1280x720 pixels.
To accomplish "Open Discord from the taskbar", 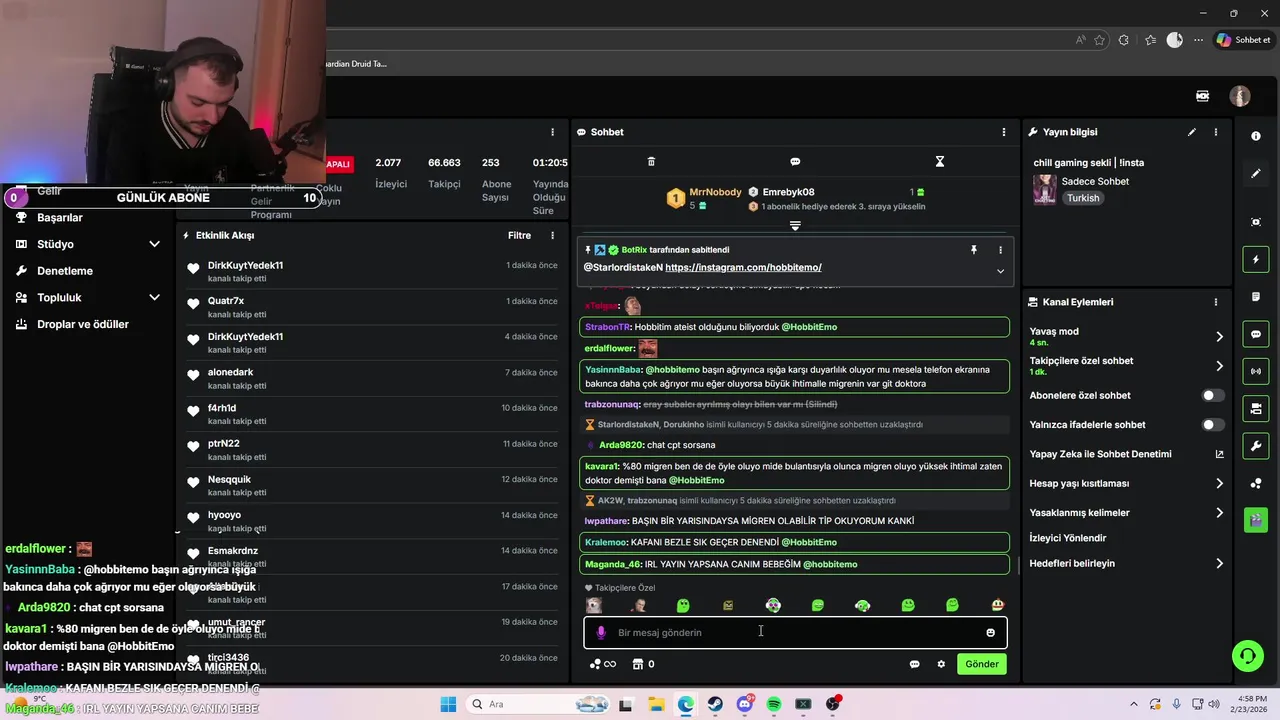I will click(x=744, y=704).
